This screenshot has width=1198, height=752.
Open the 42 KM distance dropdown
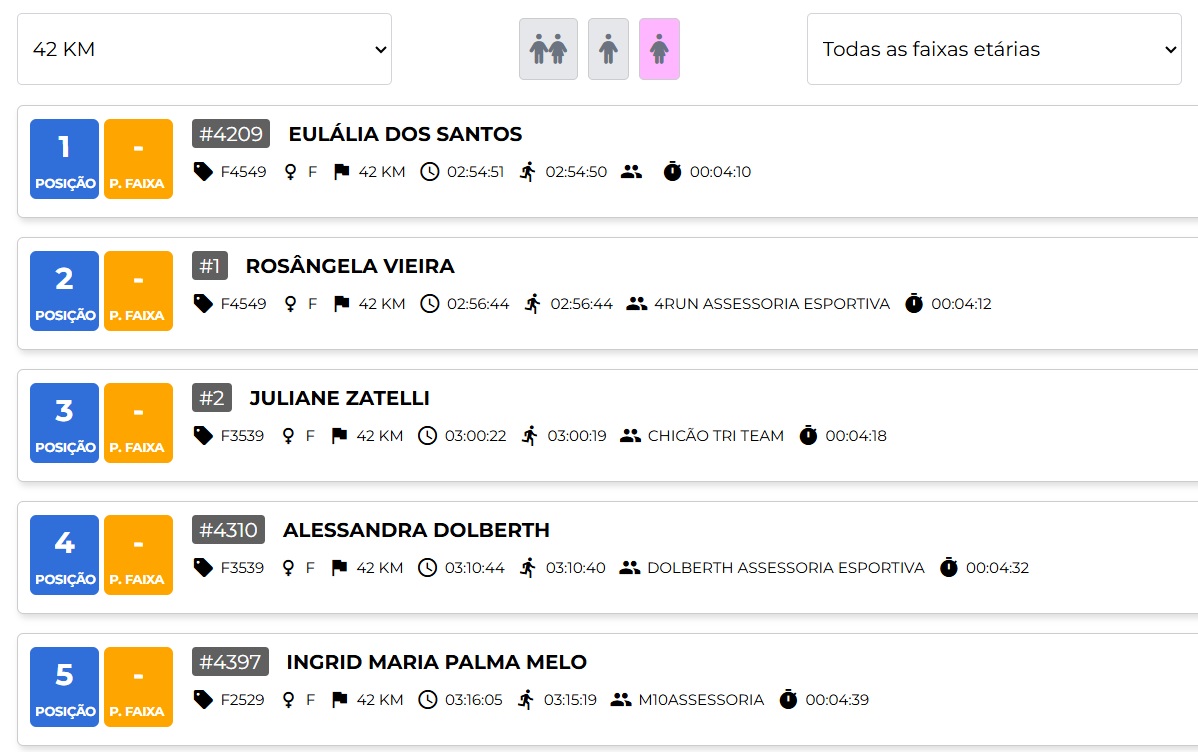(x=205, y=49)
